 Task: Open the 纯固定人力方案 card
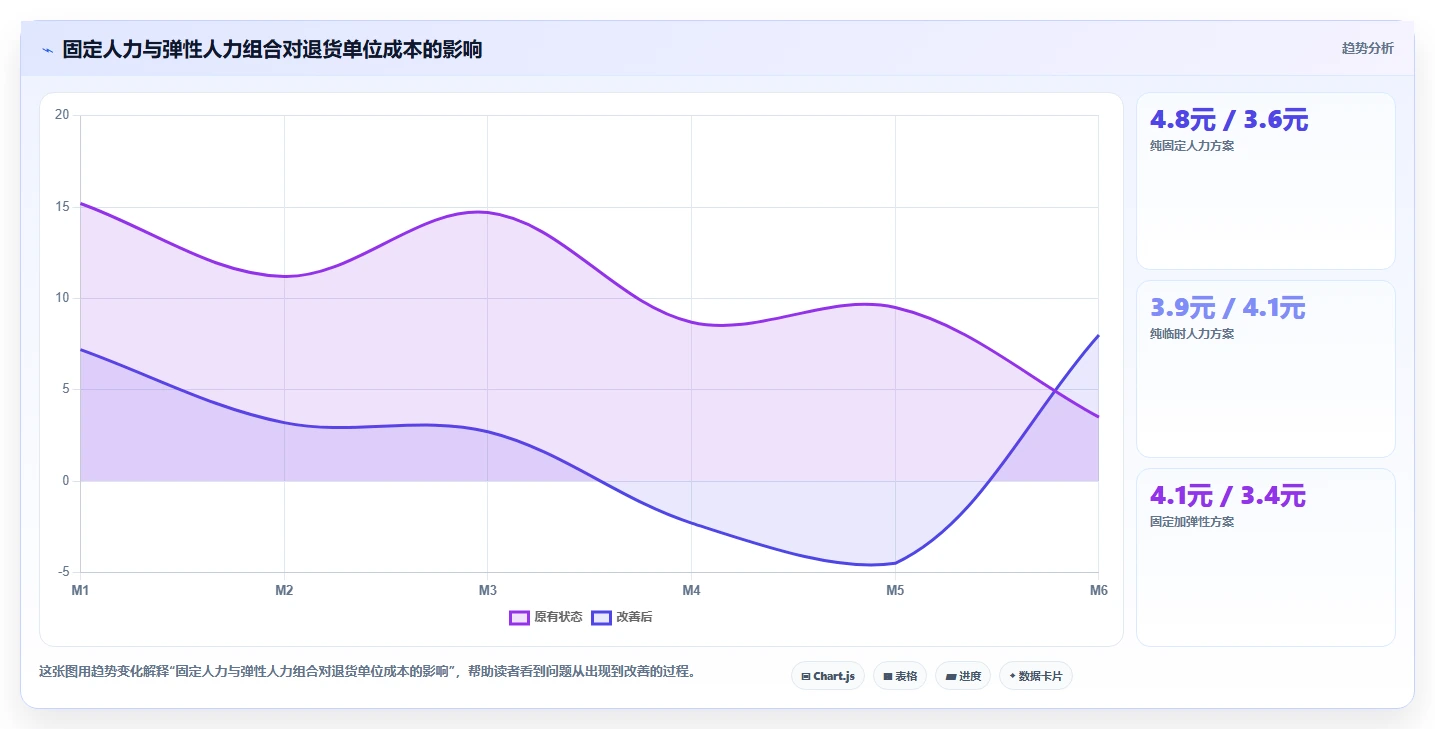[1266, 181]
